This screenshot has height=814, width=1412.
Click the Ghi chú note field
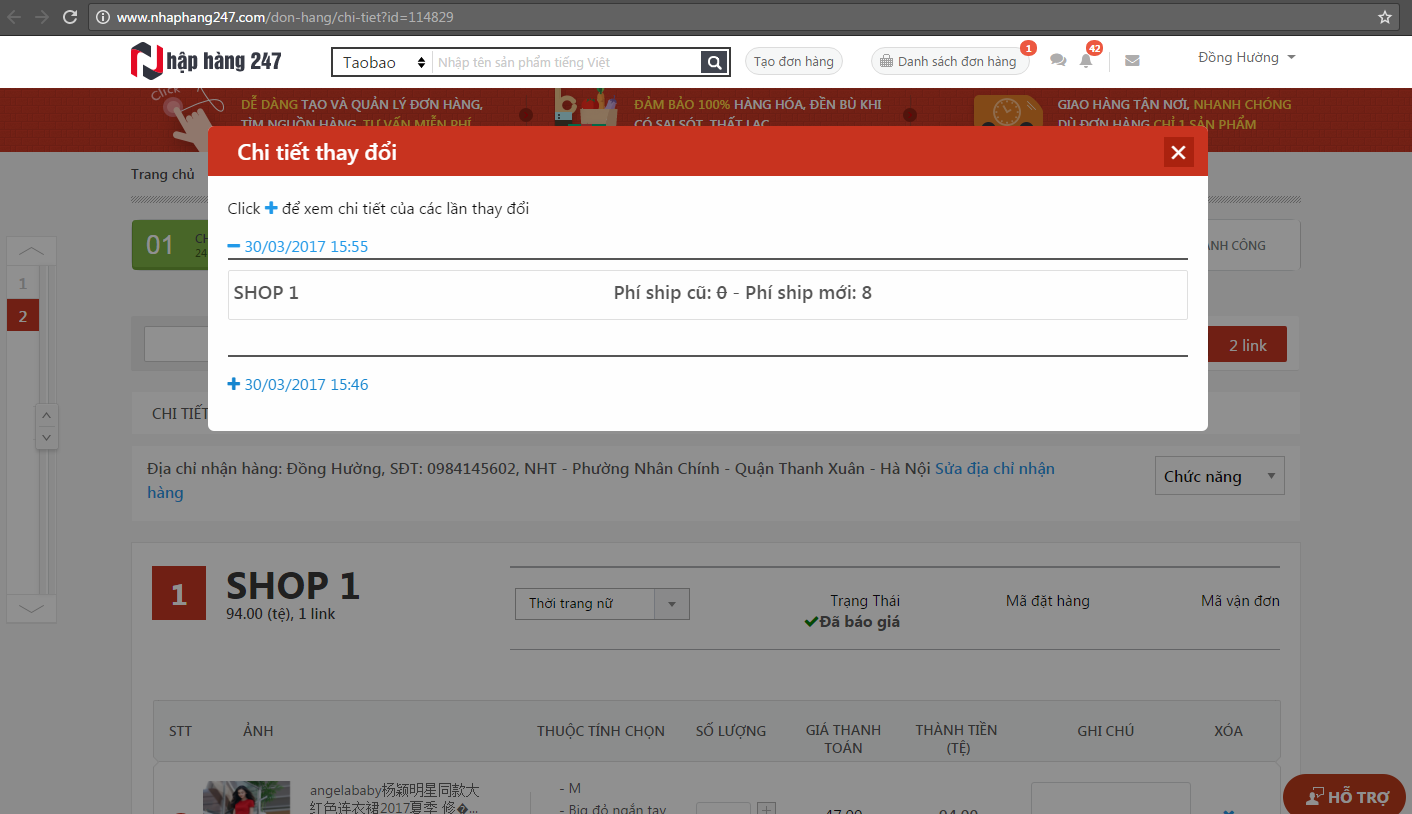click(1110, 798)
